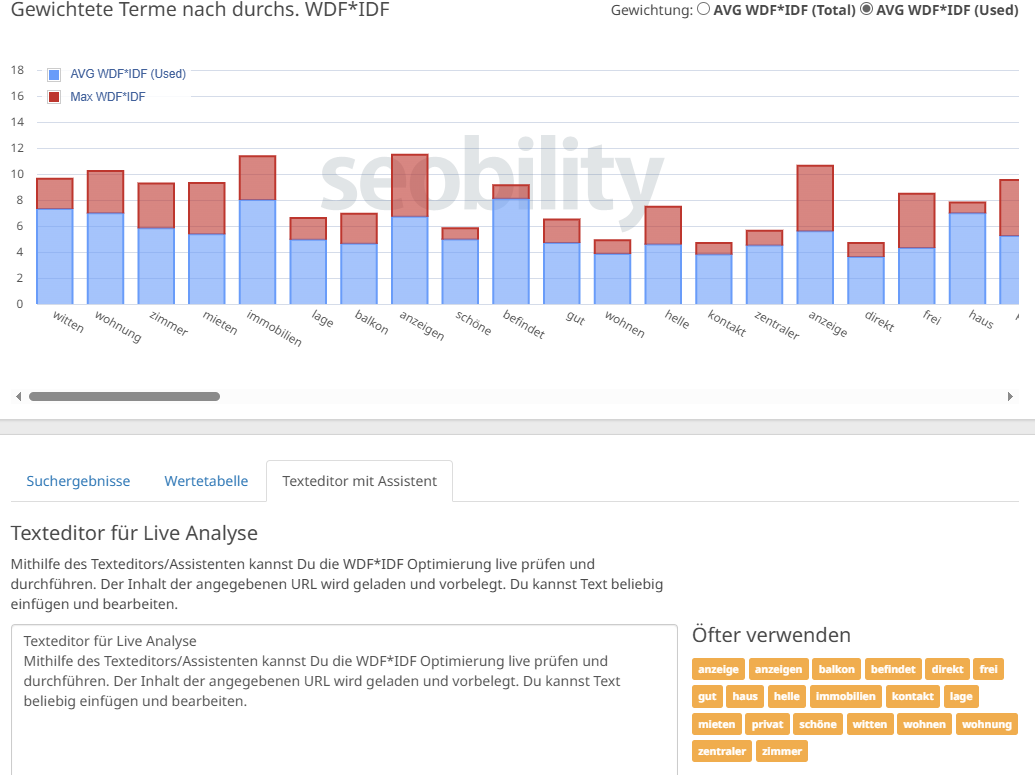
Task: Click the 'mieten' axis label under the chart
Action: 220,322
